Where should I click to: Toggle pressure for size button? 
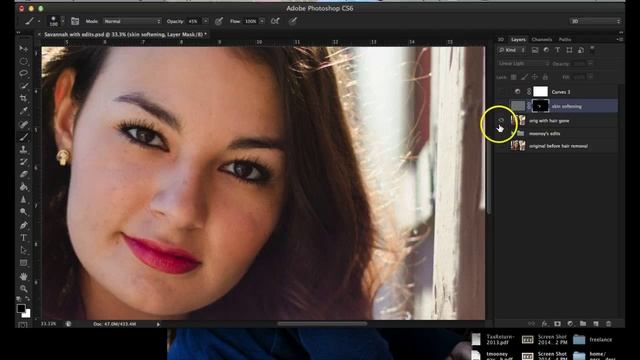pos(293,21)
